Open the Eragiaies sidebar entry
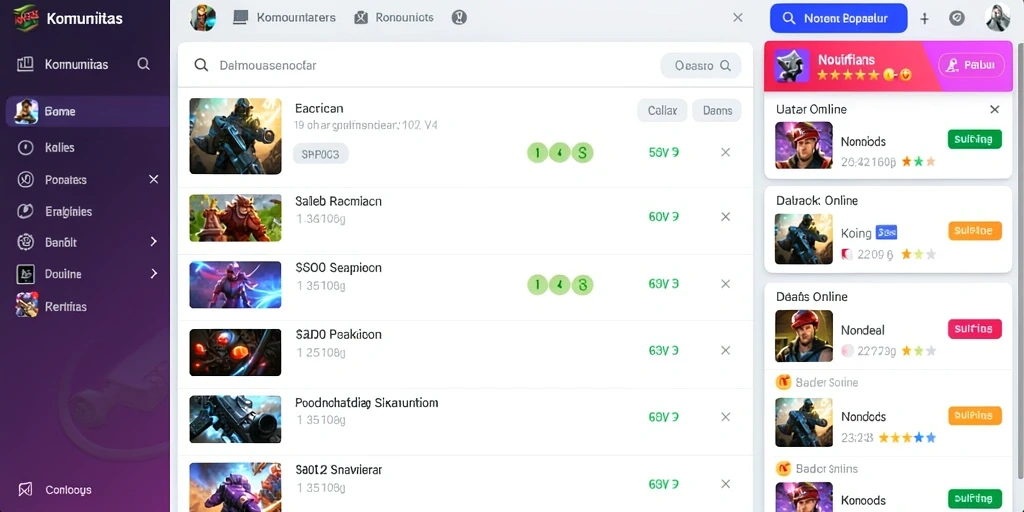 [68, 212]
